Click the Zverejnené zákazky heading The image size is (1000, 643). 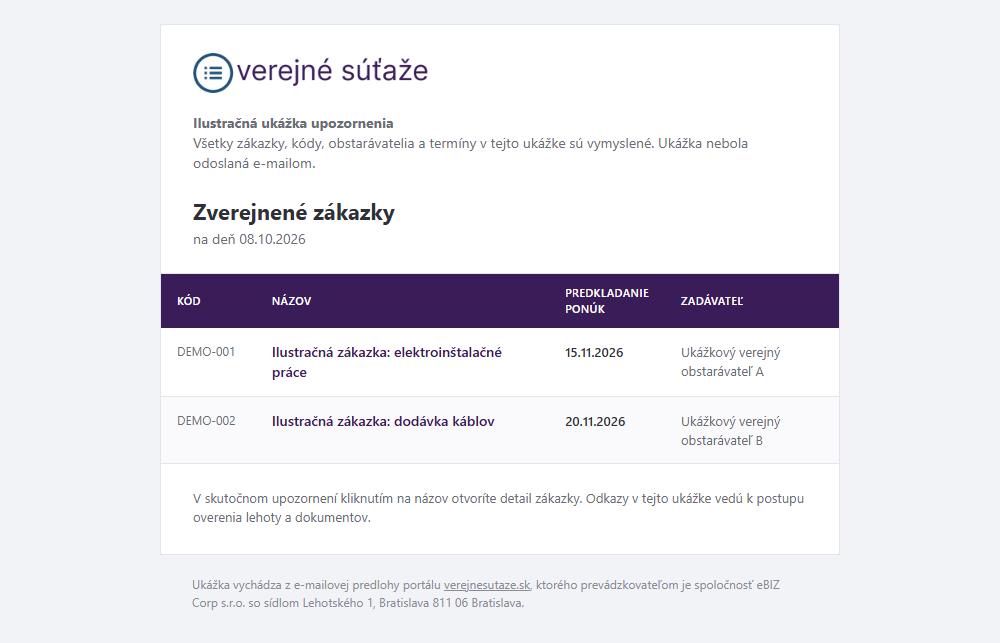click(x=293, y=212)
